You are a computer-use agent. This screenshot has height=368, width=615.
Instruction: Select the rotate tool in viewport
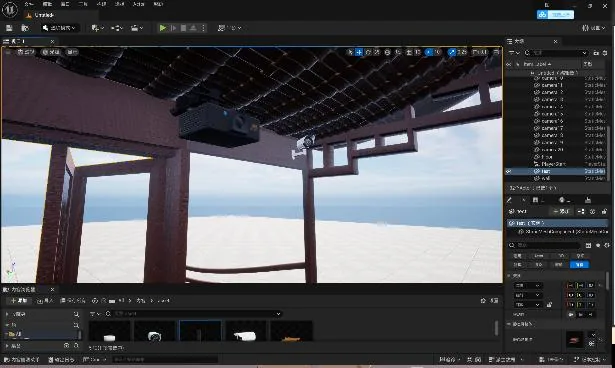(368, 52)
